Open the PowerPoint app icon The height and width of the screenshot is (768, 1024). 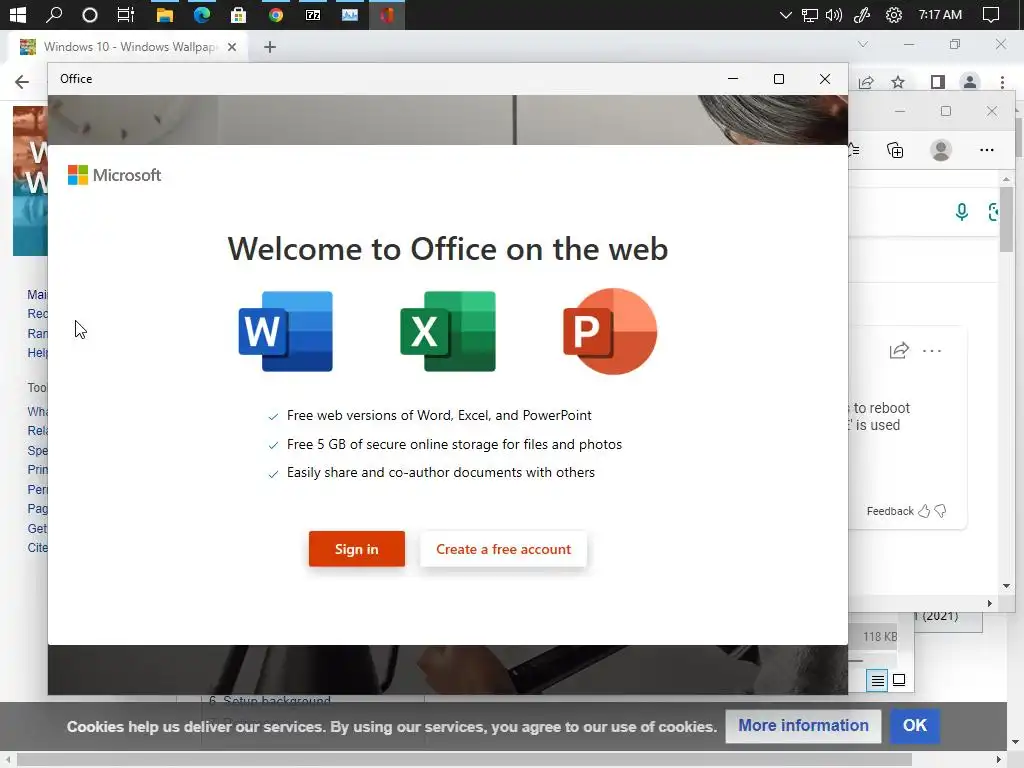tap(610, 331)
